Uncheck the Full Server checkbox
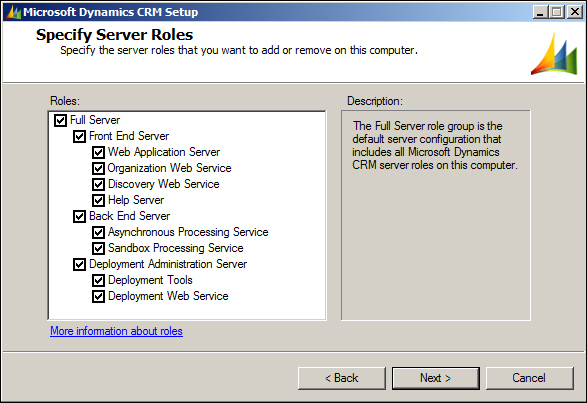 (60, 121)
